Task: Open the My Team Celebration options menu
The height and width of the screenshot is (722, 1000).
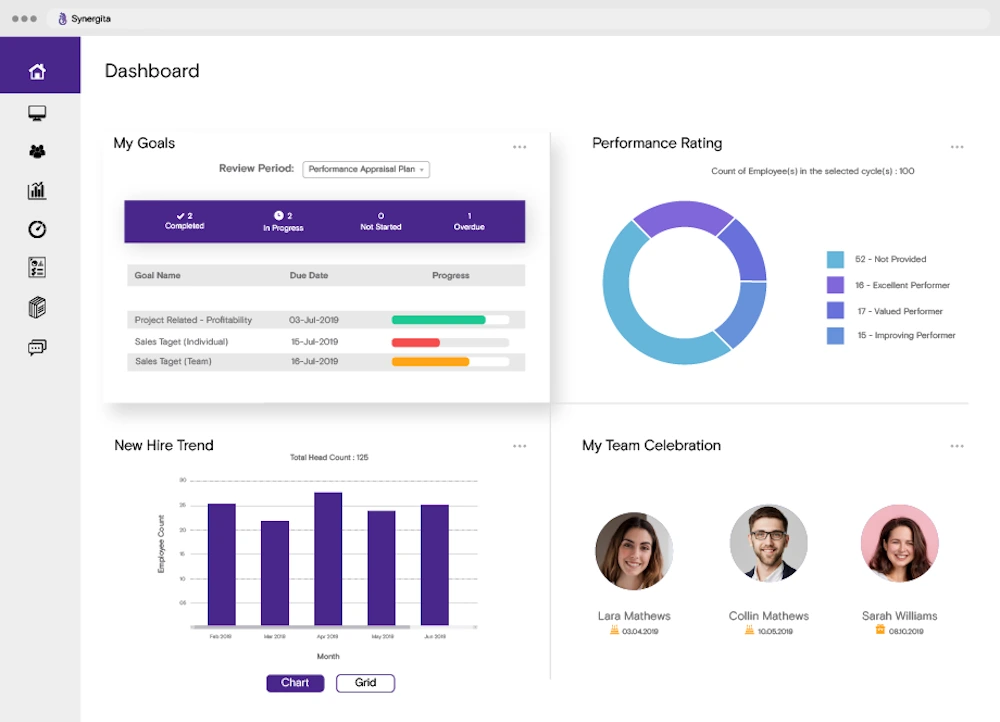Action: click(x=957, y=446)
